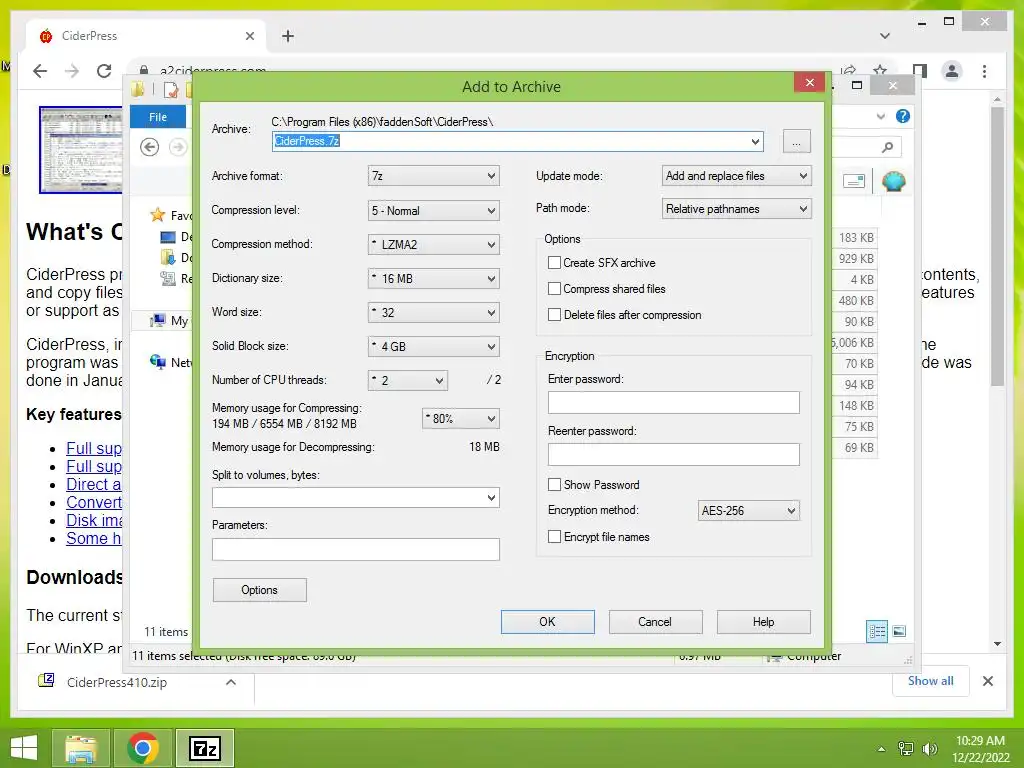The height and width of the screenshot is (768, 1024).
Task: Open download options chevron for CiderPress410.zip
Action: click(x=231, y=682)
